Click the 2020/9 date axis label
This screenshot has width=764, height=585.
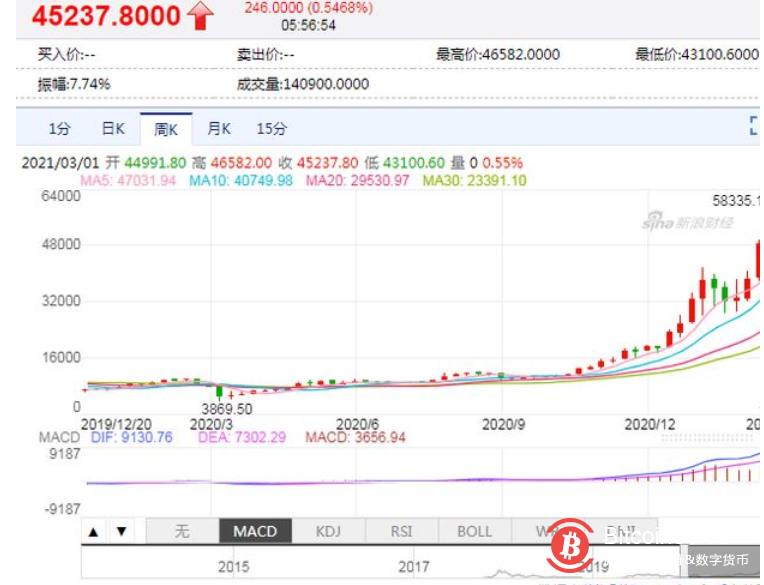click(x=503, y=424)
